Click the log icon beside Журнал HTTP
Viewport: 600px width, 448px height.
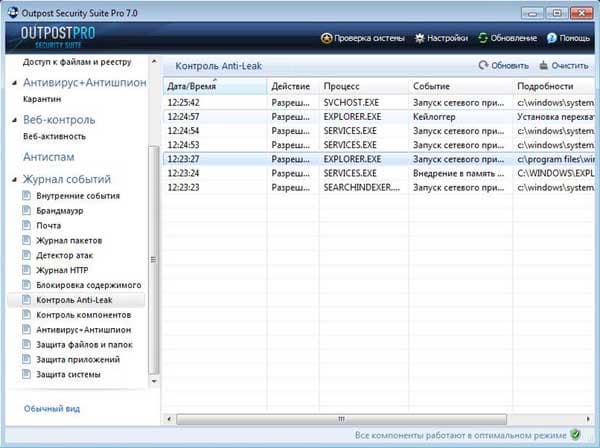click(x=26, y=270)
